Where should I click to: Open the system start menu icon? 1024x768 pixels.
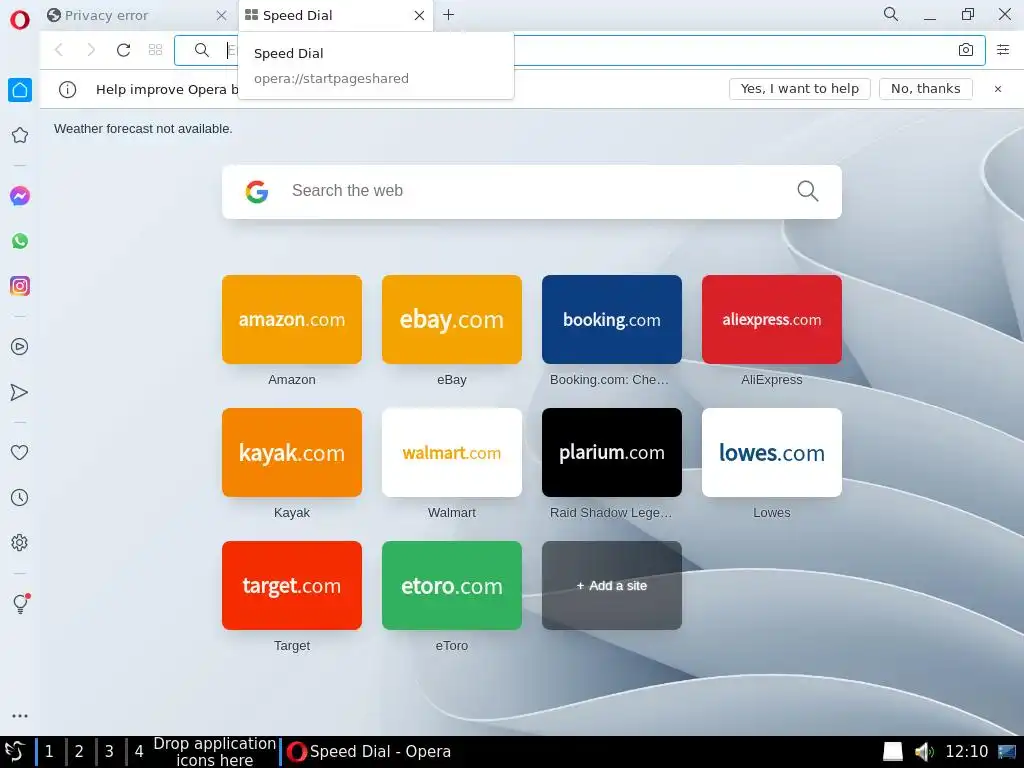(x=15, y=752)
